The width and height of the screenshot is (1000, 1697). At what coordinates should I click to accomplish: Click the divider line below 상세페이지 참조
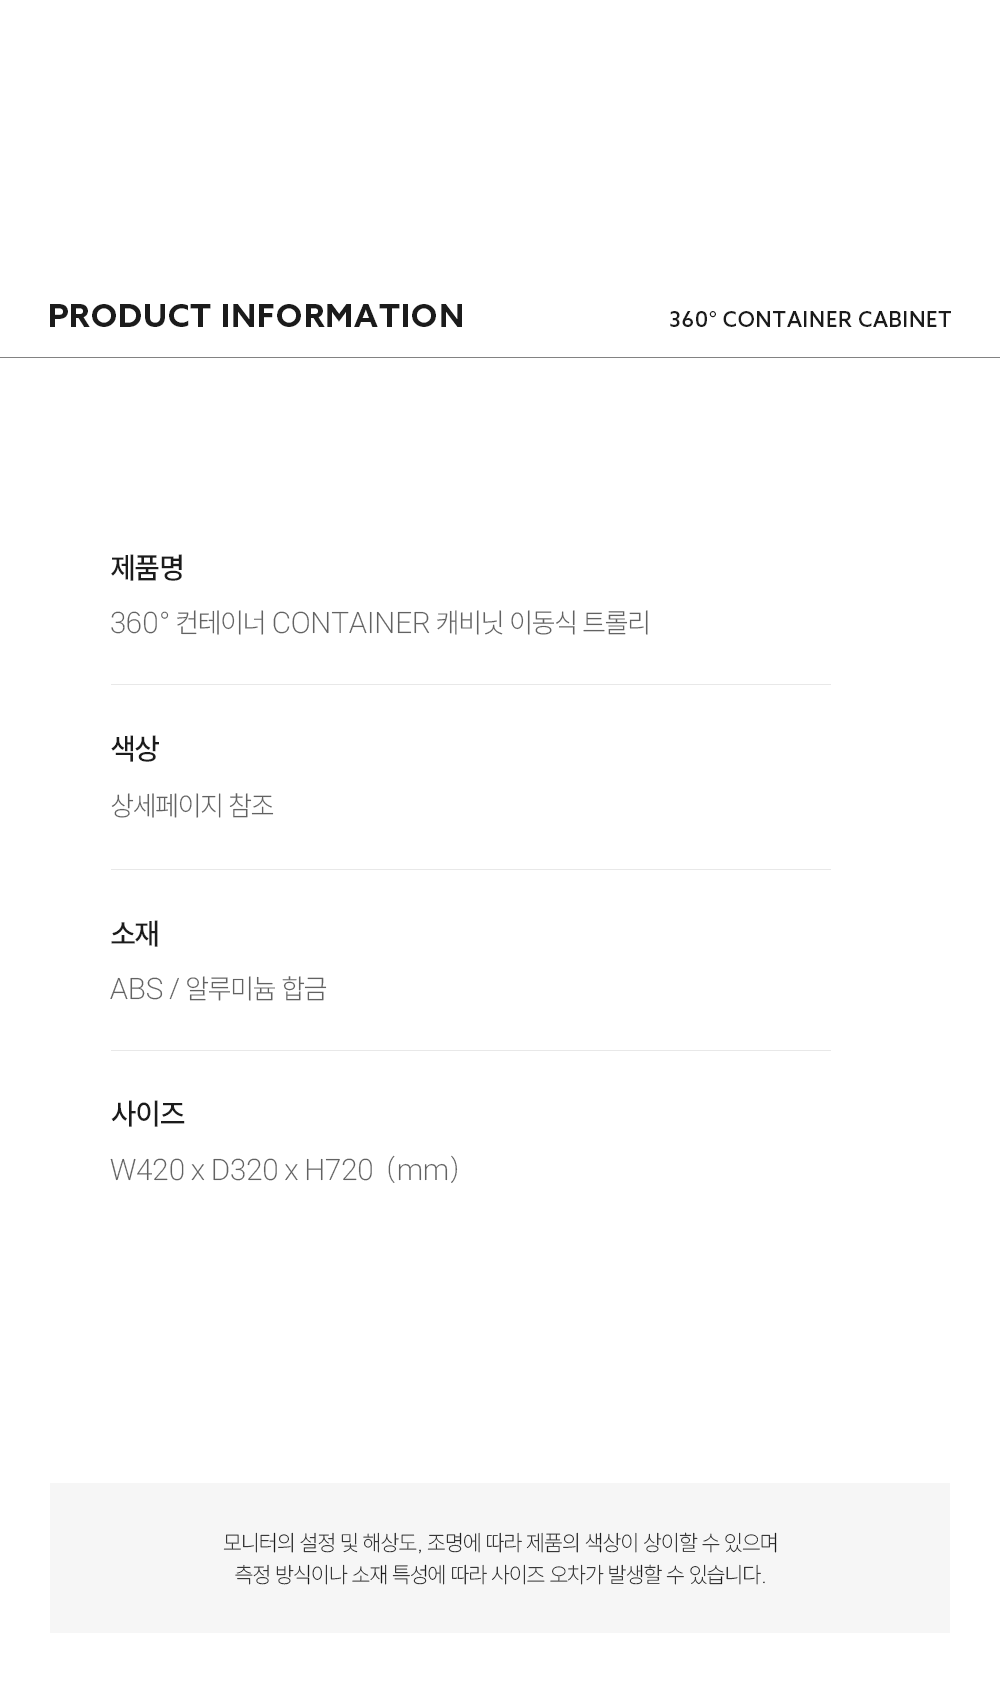[x=470, y=869]
